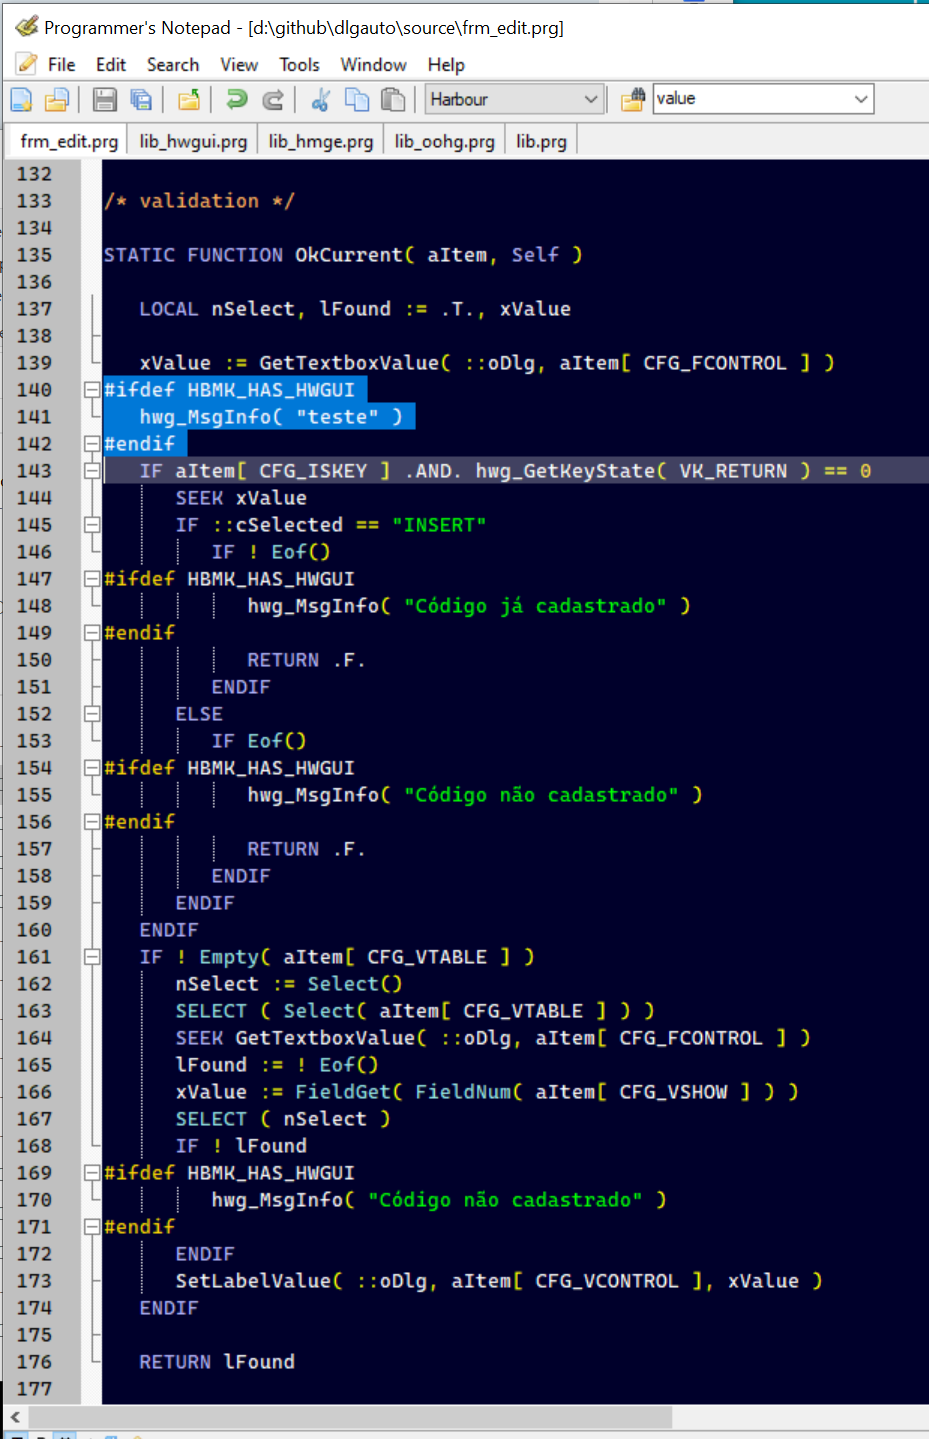Open the Search menu
The width and height of the screenshot is (929, 1439).
pos(173,64)
